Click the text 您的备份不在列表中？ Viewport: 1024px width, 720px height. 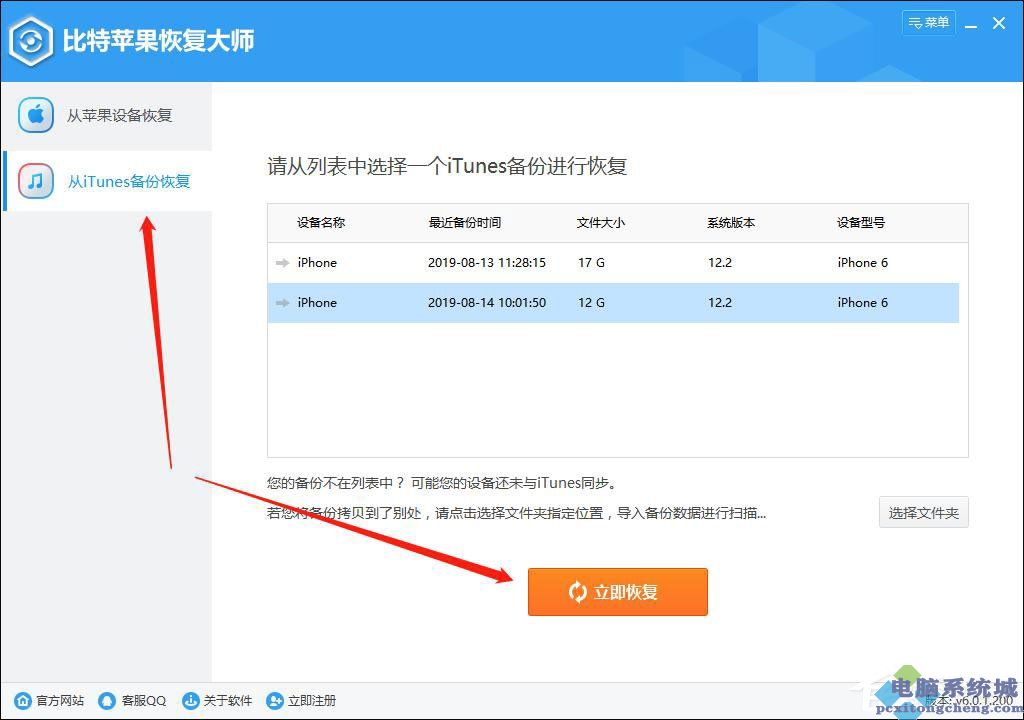(x=336, y=483)
